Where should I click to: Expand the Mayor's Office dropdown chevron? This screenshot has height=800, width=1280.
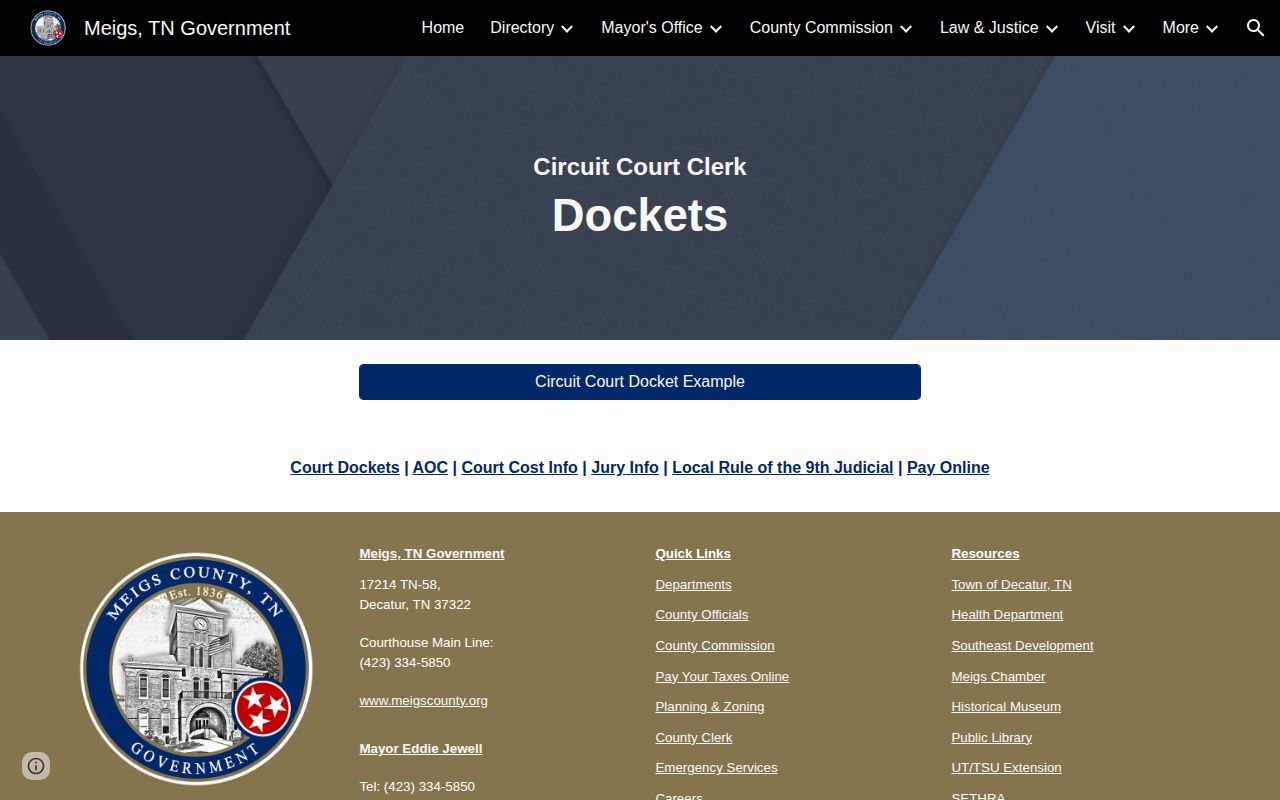coord(716,29)
